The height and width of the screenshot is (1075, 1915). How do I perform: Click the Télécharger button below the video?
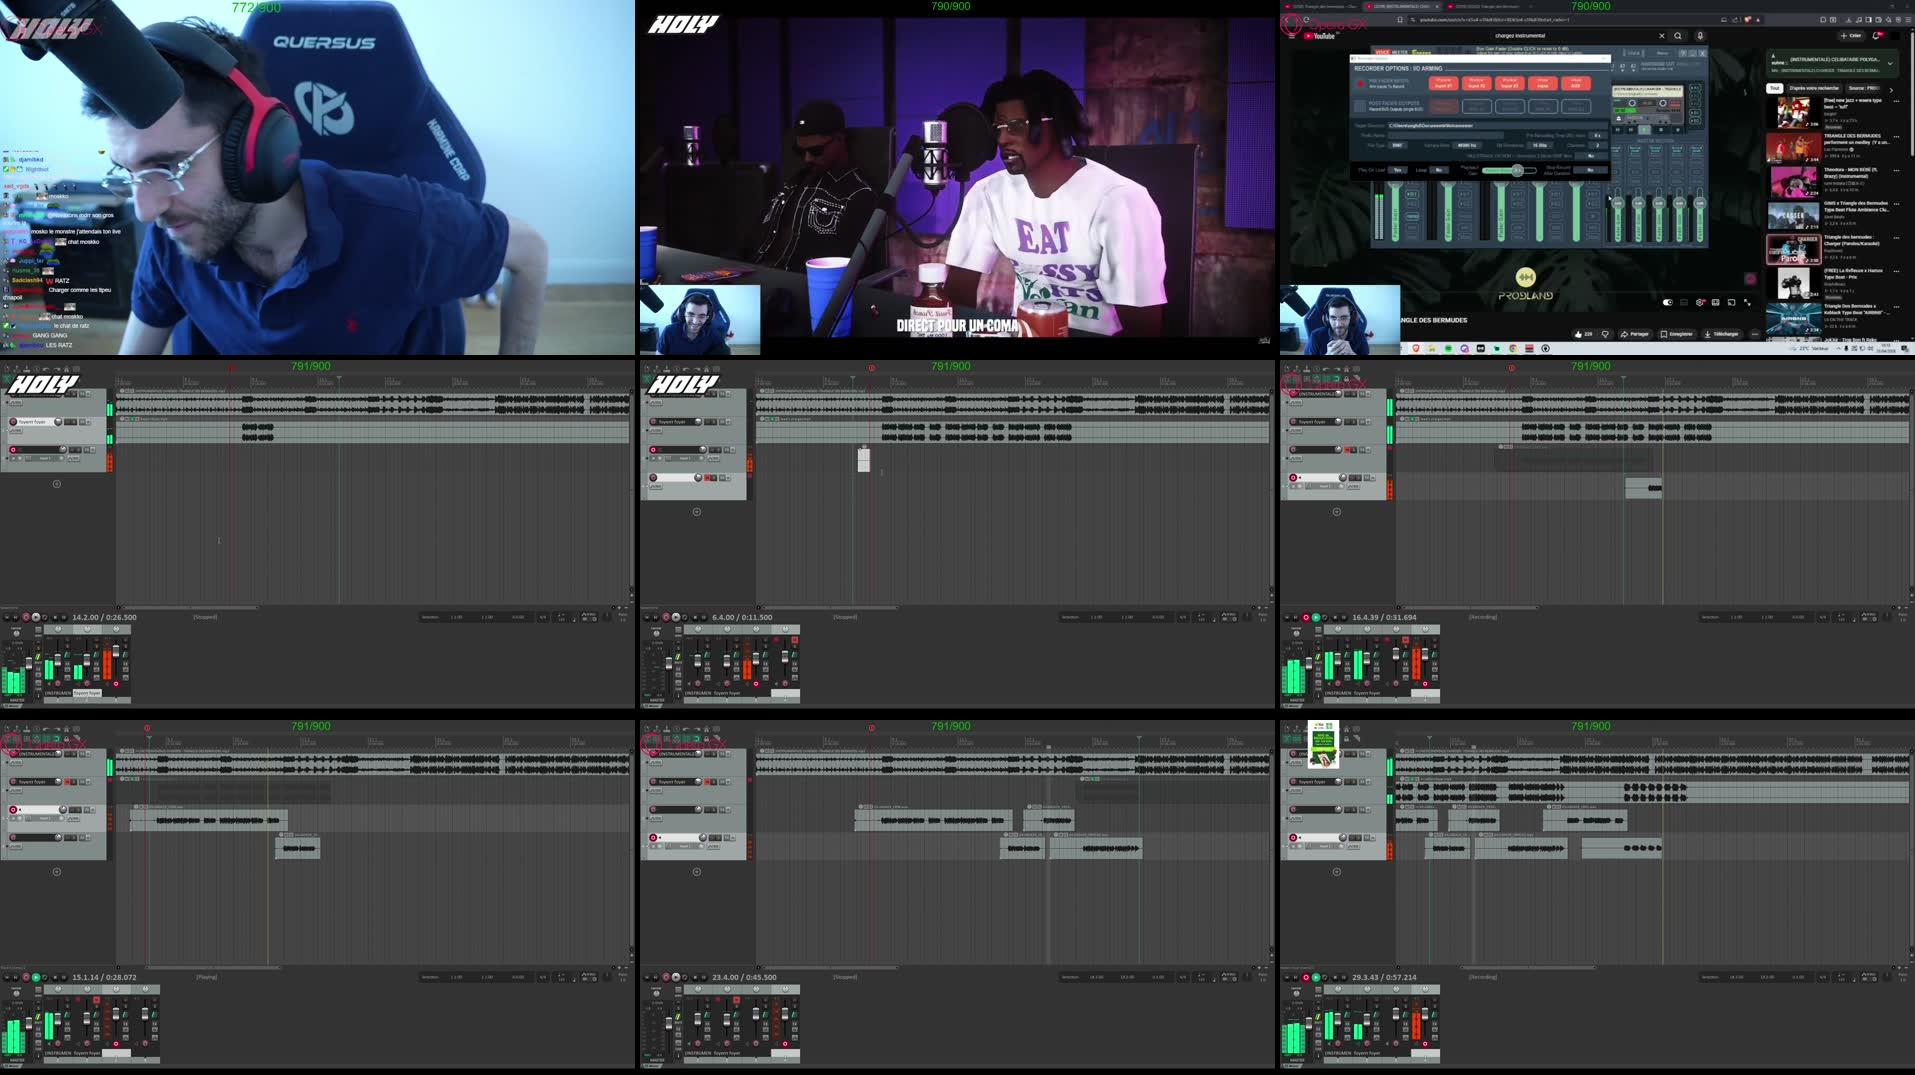1720,334
